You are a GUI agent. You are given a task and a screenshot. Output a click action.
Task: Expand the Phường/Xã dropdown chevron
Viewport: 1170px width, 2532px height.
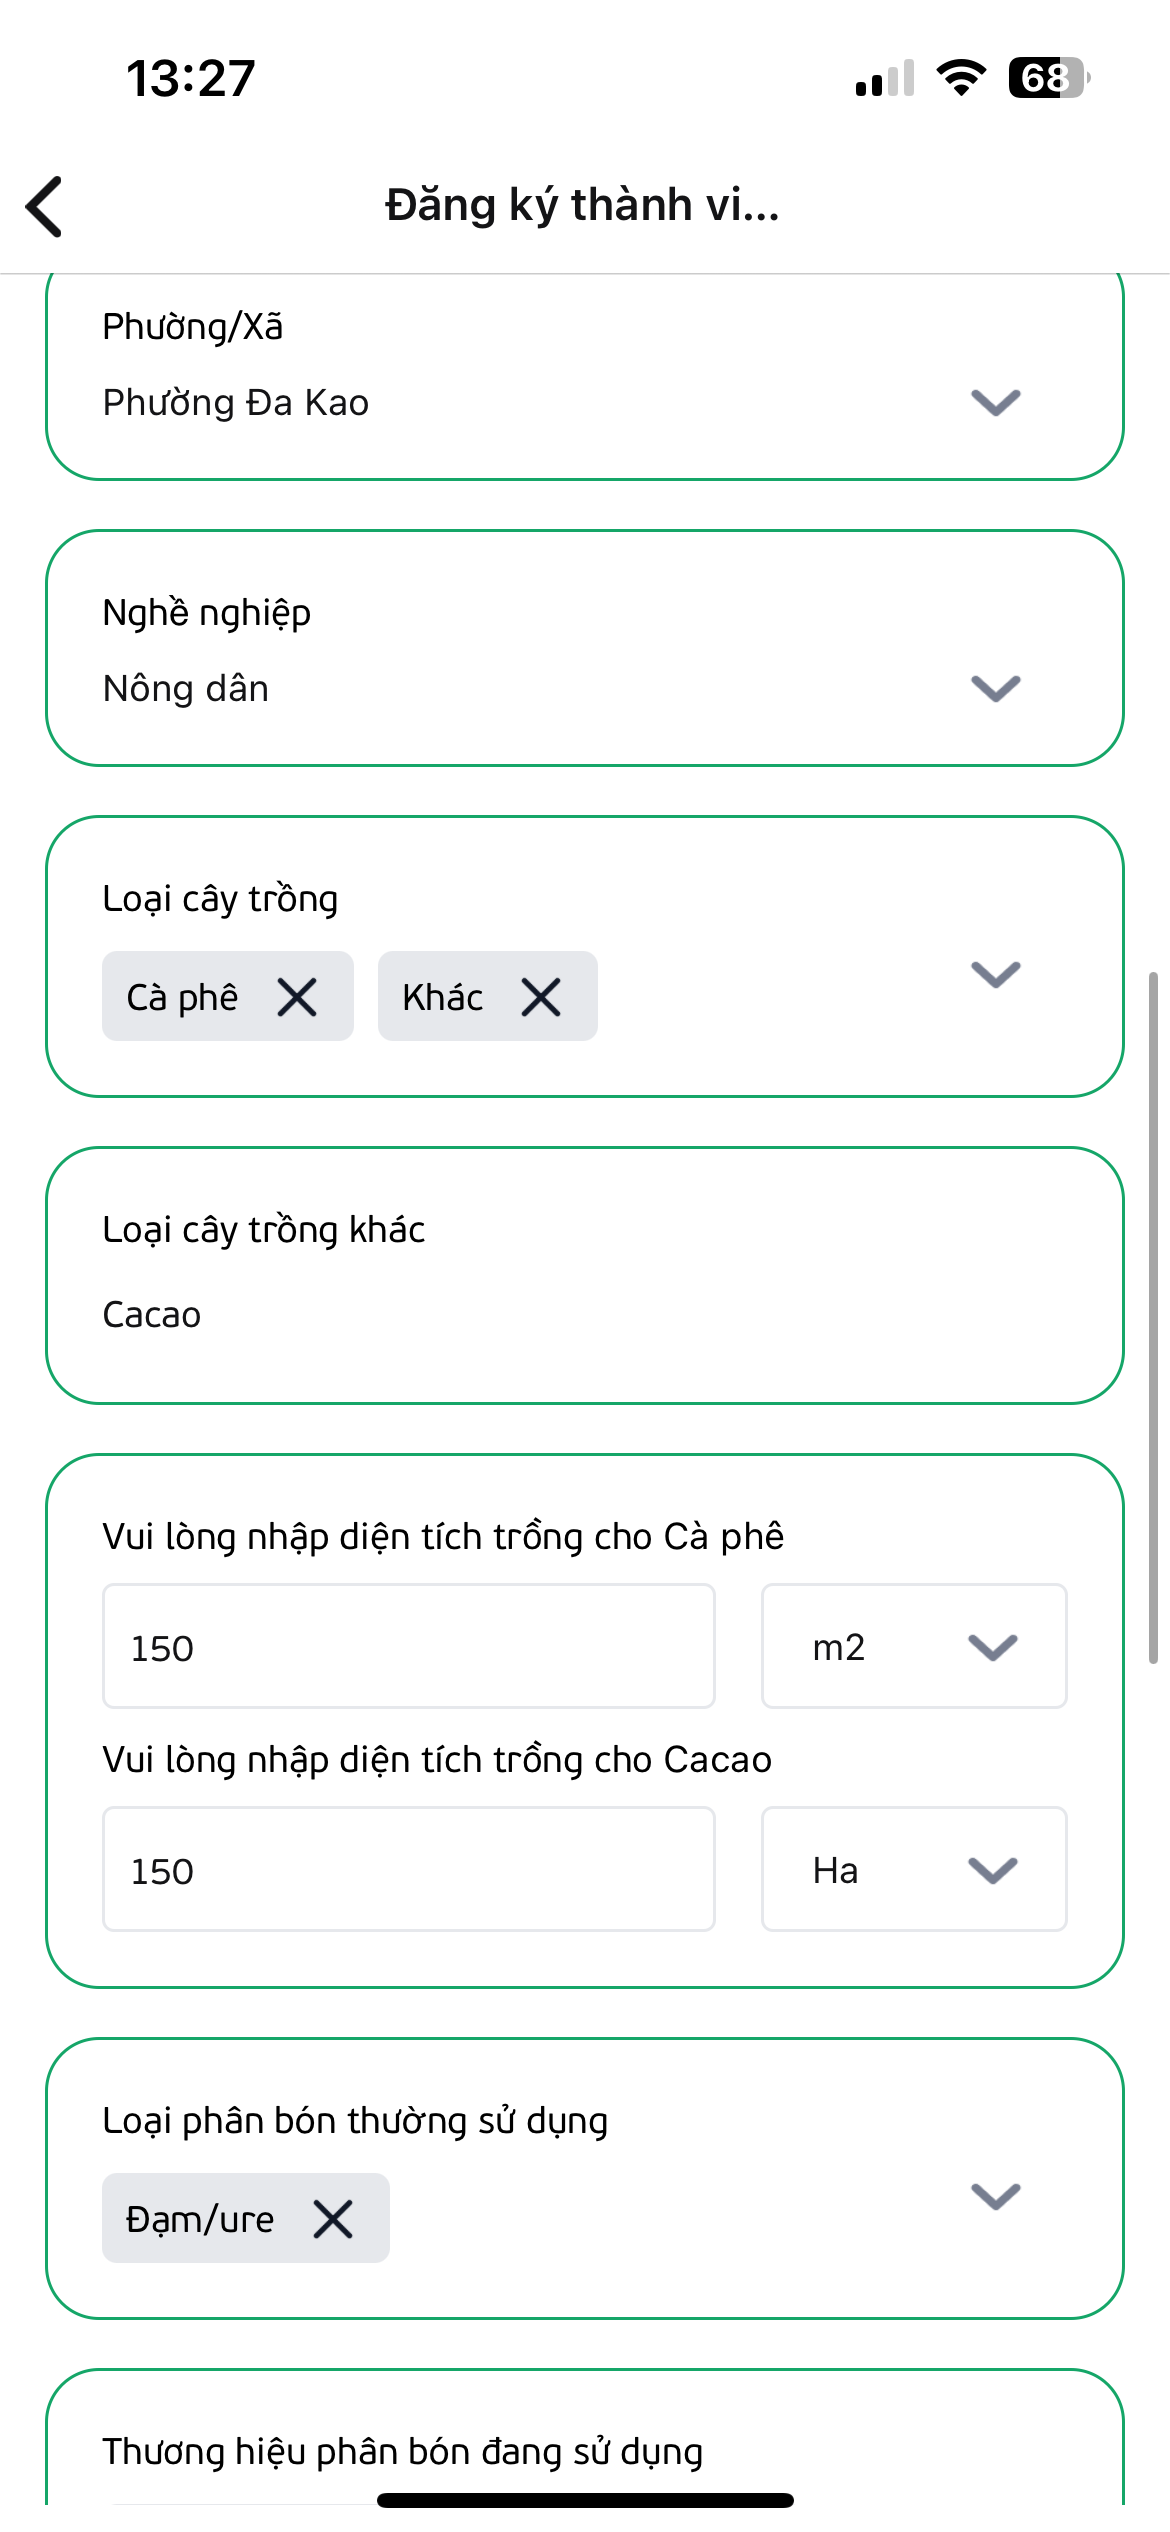pyautogui.click(x=996, y=402)
